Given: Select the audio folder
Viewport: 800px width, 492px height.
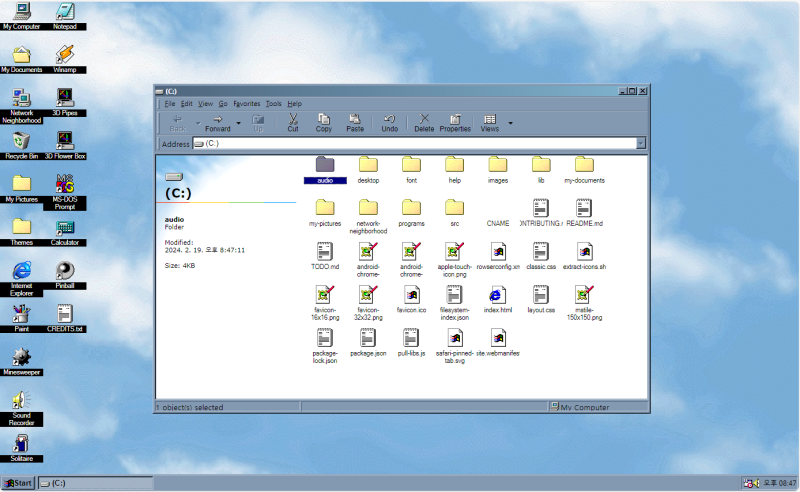Looking at the screenshot, I should [325, 170].
